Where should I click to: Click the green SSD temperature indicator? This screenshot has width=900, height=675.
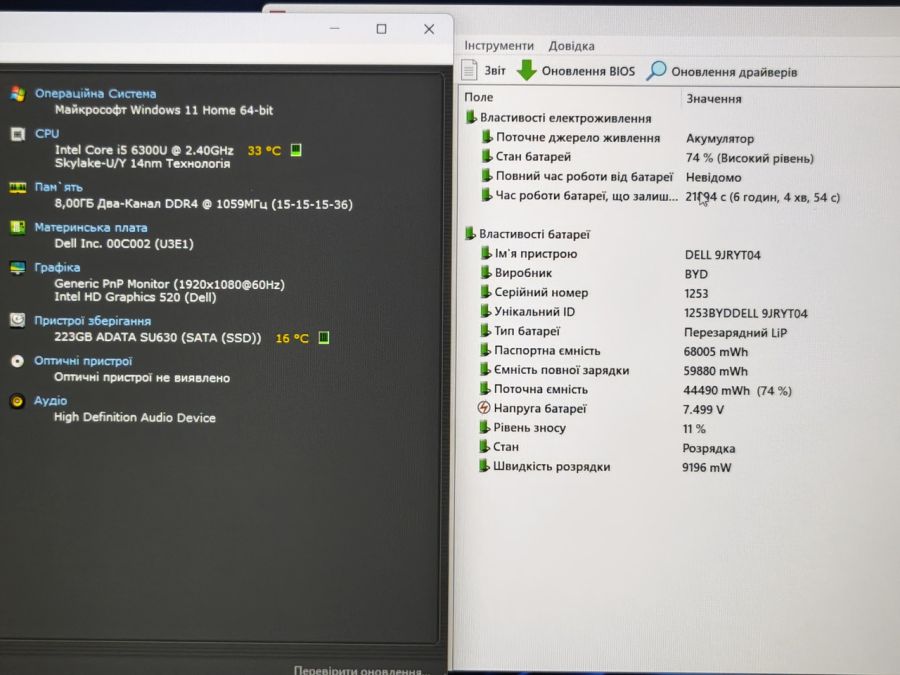[324, 338]
